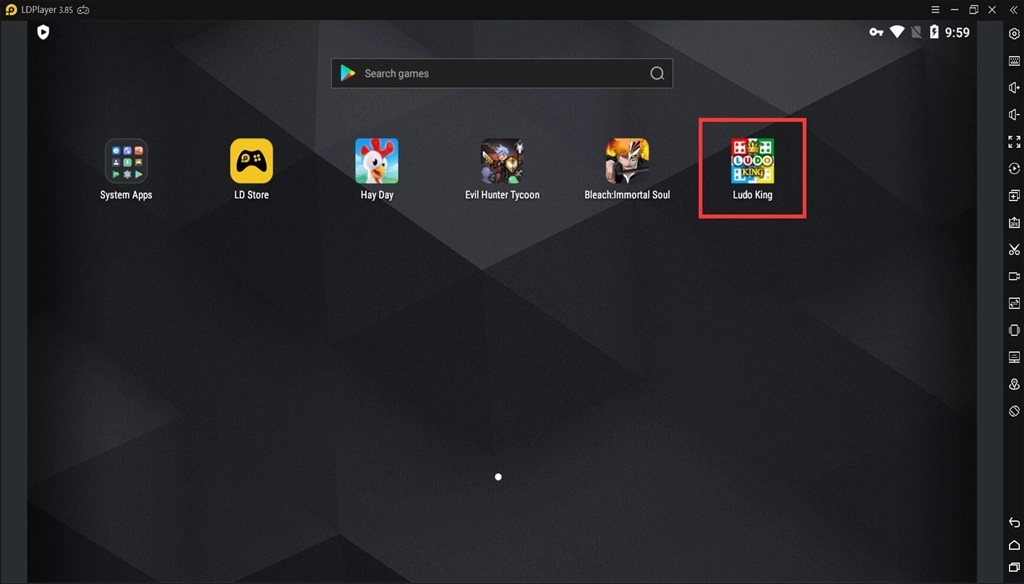1024x584 pixels.
Task: Click the LDPlayer logo in title bar
Action: (11, 10)
